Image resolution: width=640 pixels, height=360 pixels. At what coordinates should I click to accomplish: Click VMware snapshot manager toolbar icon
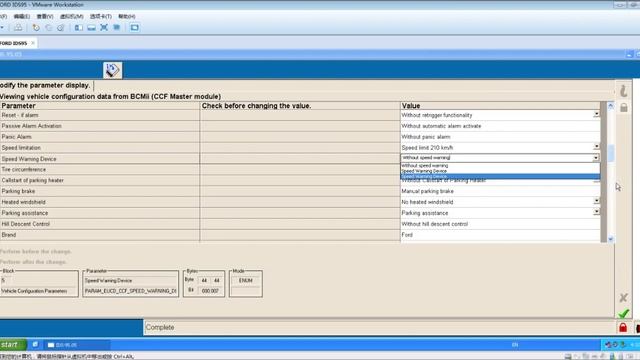click(61, 28)
